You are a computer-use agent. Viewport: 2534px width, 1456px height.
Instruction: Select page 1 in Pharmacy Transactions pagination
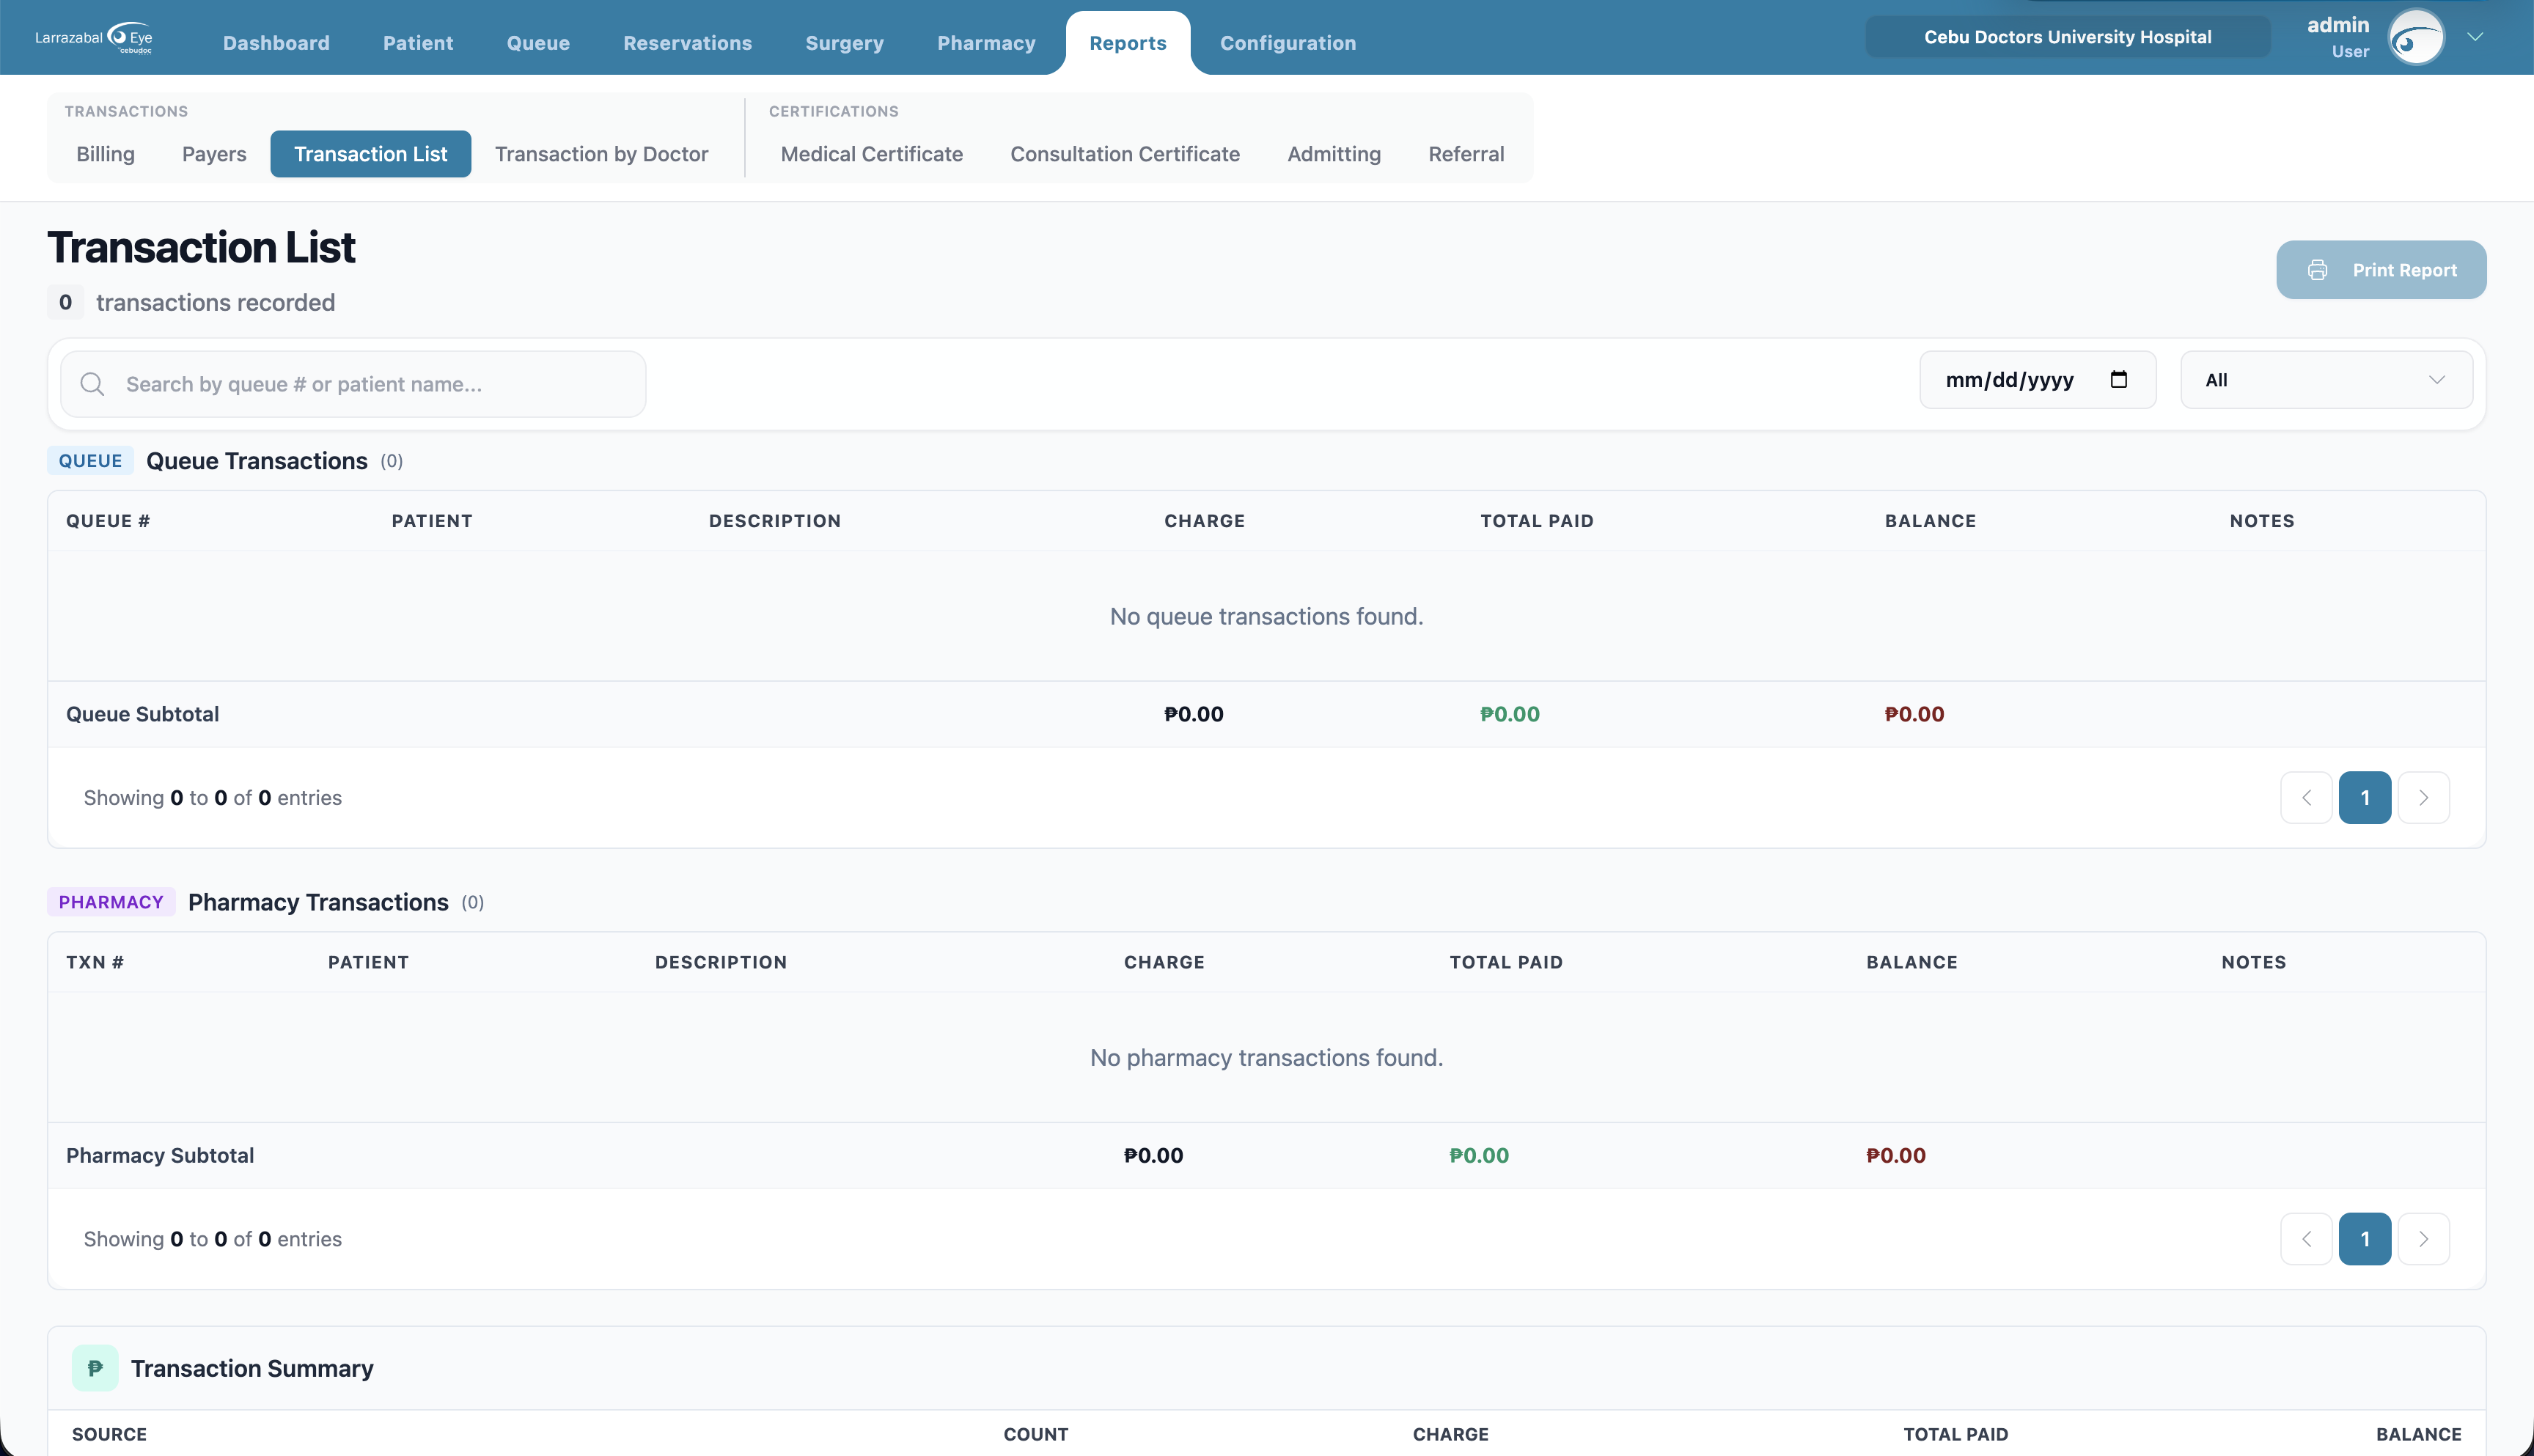point(2365,1239)
